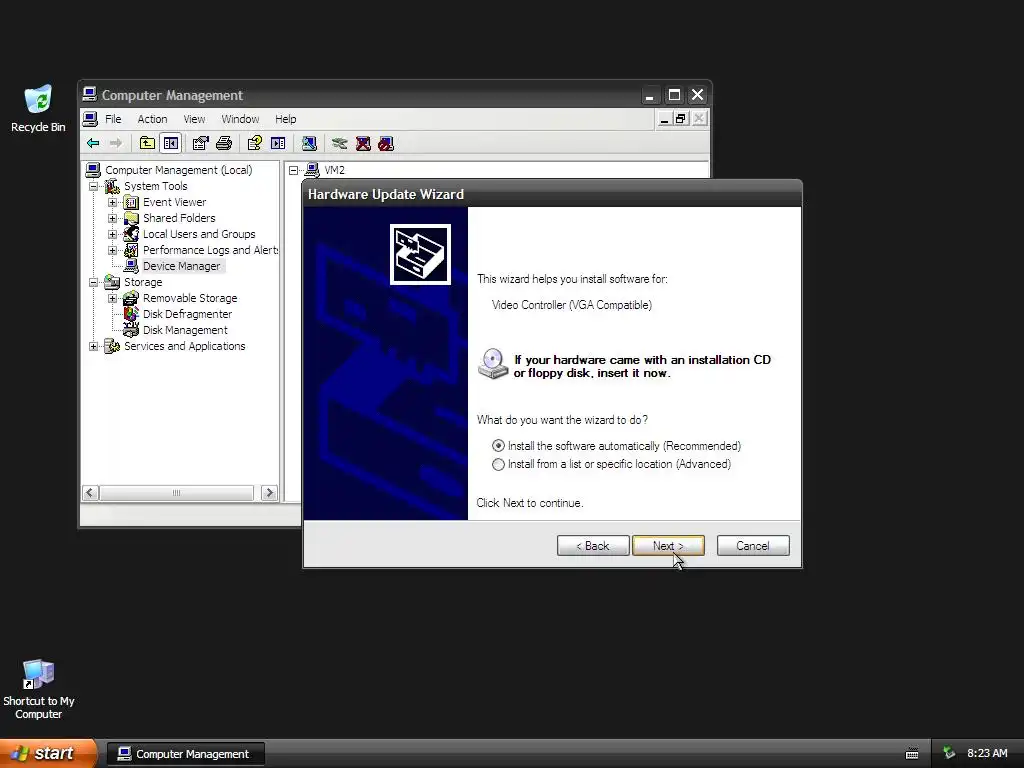Screen dimensions: 1024x768
Task: Select Removable Storage in the tree
Action: point(190,298)
